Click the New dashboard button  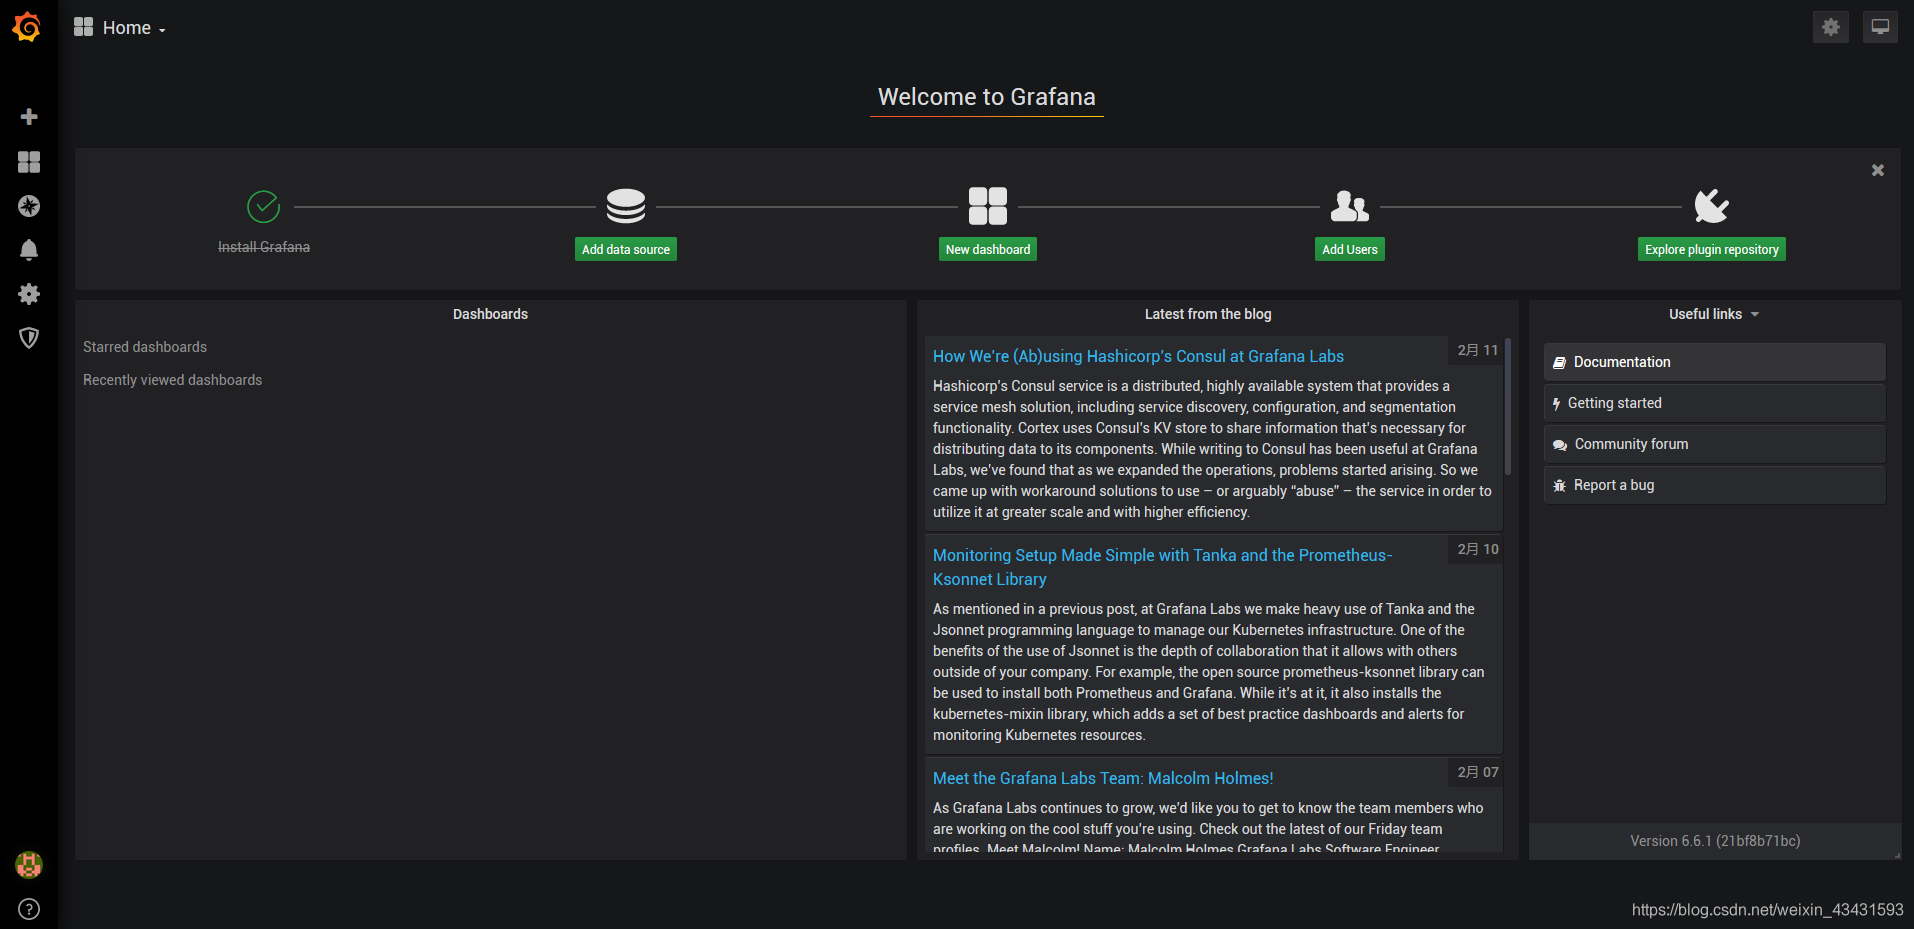point(988,249)
